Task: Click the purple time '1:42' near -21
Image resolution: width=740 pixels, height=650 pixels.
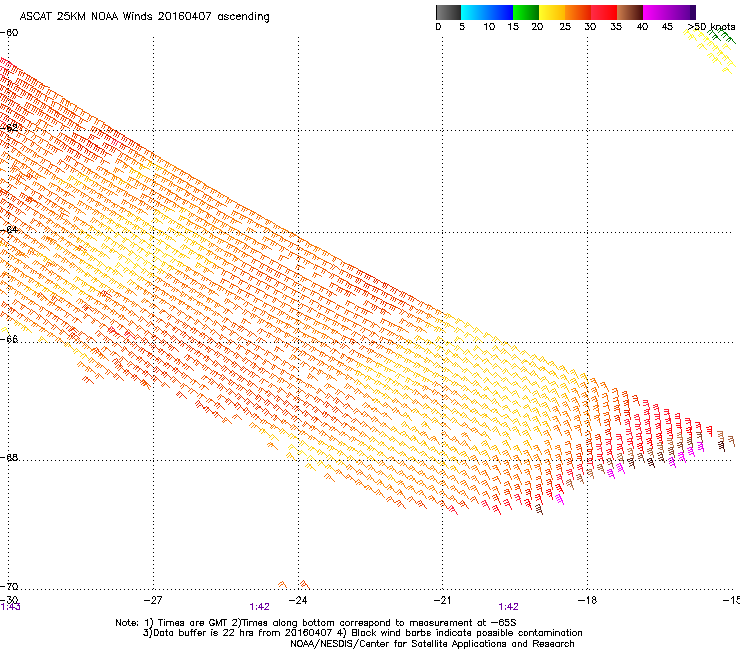Action: [x=508, y=607]
